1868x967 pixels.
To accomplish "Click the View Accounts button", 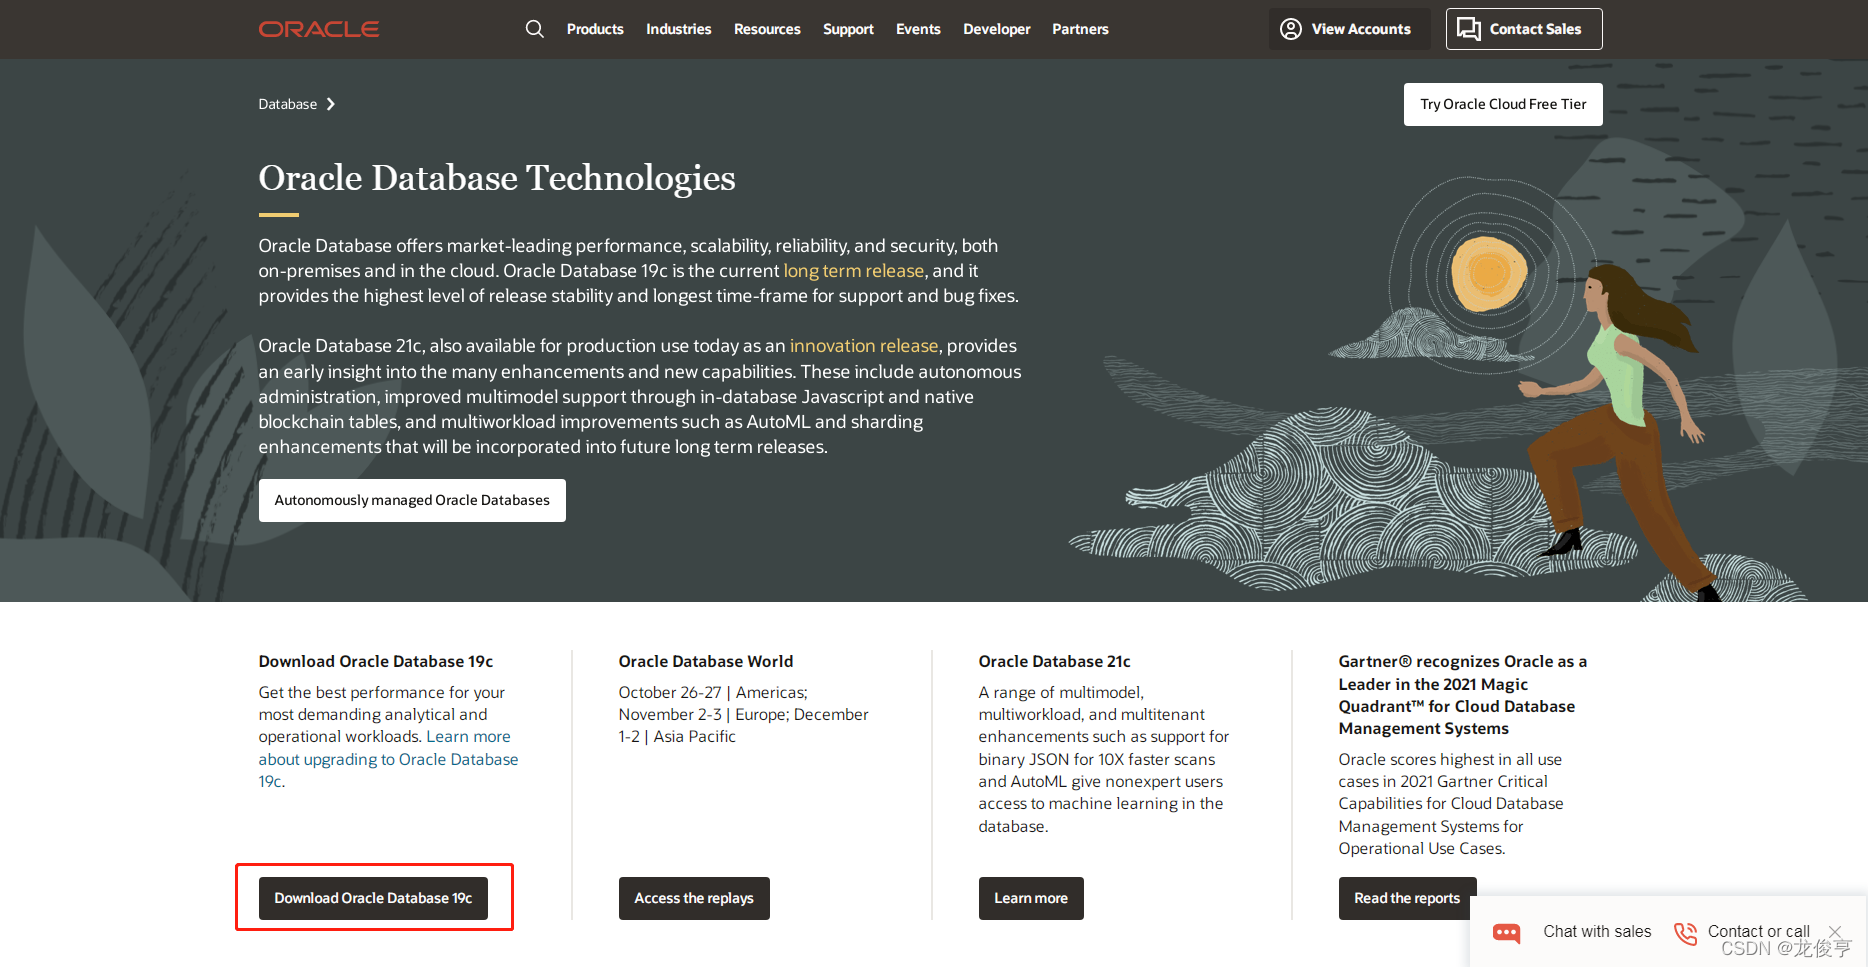I will (x=1349, y=29).
